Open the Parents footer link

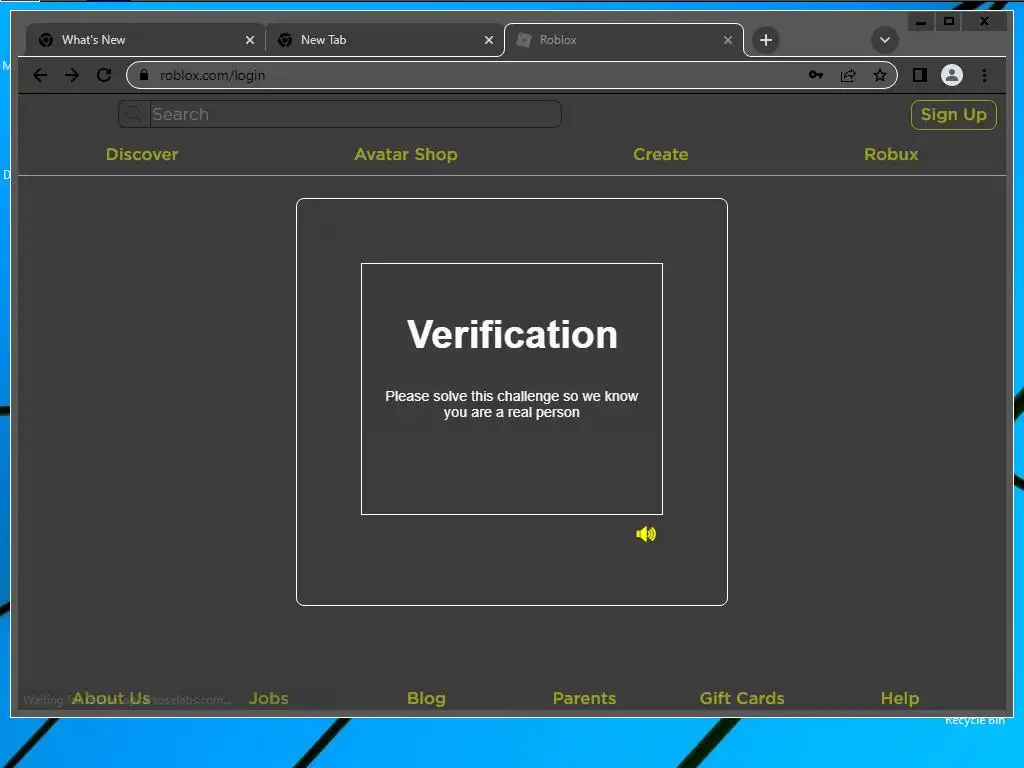[584, 698]
